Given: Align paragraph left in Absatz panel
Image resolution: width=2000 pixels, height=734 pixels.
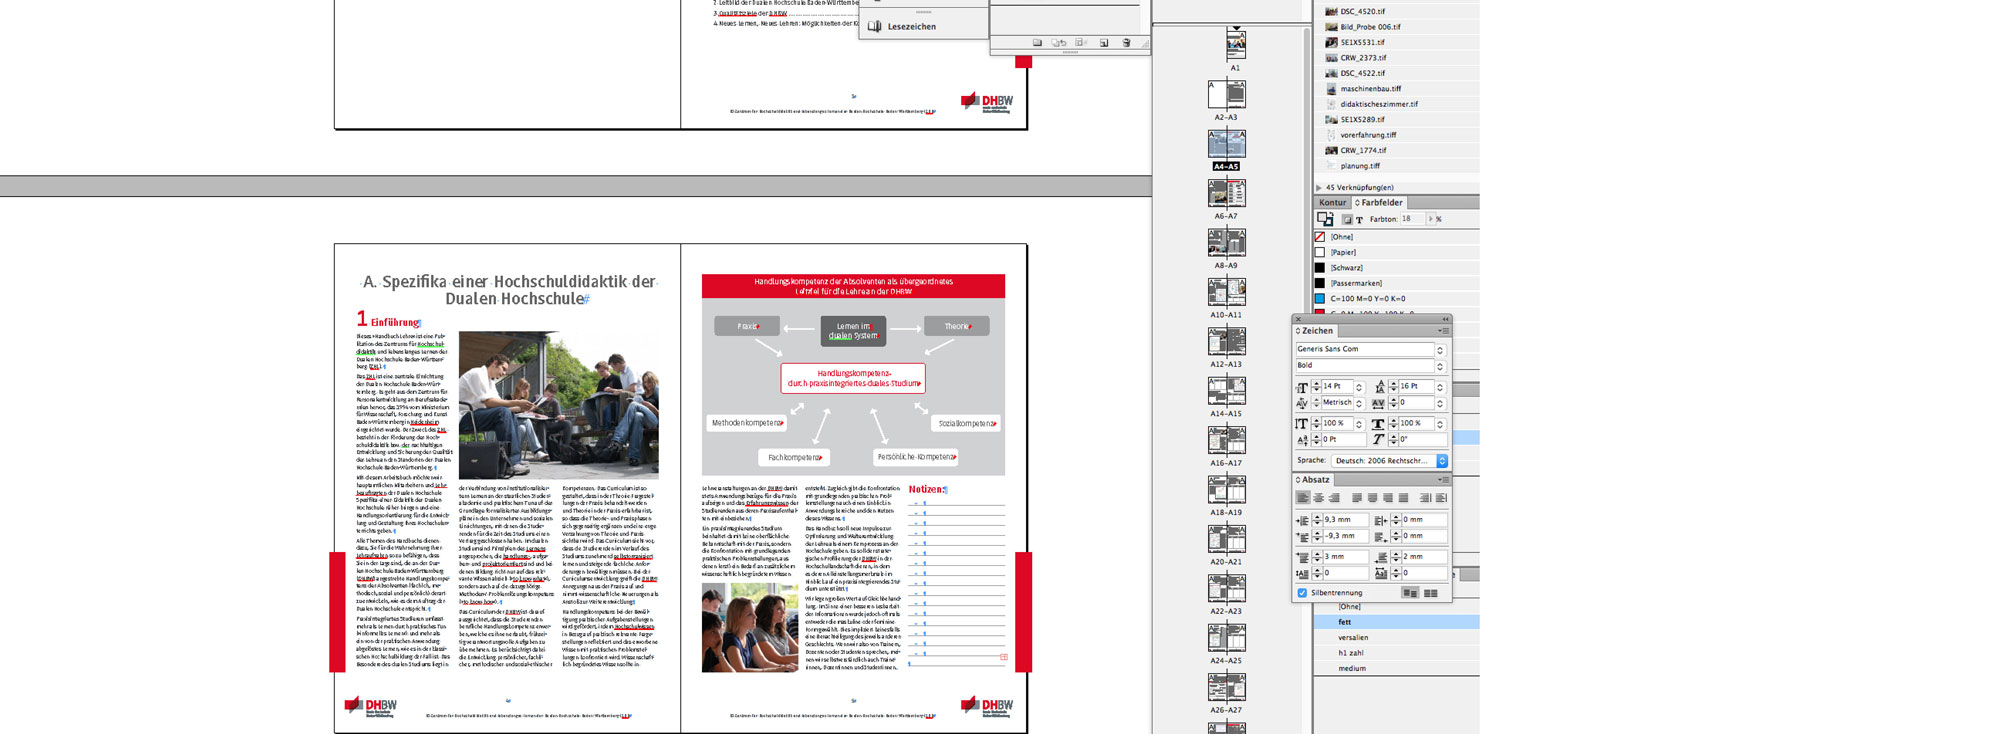Looking at the screenshot, I should tap(1303, 498).
